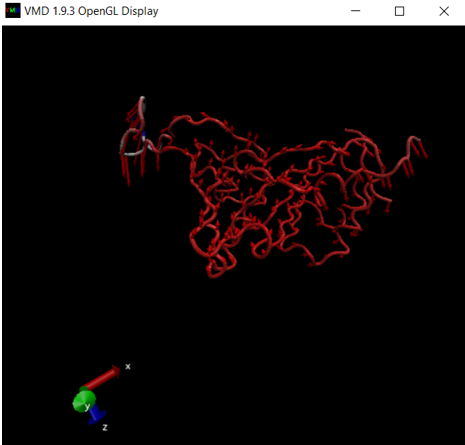Click the green y-axis cylinder of the axes indicator
The height and width of the screenshot is (445, 465).
tap(84, 401)
